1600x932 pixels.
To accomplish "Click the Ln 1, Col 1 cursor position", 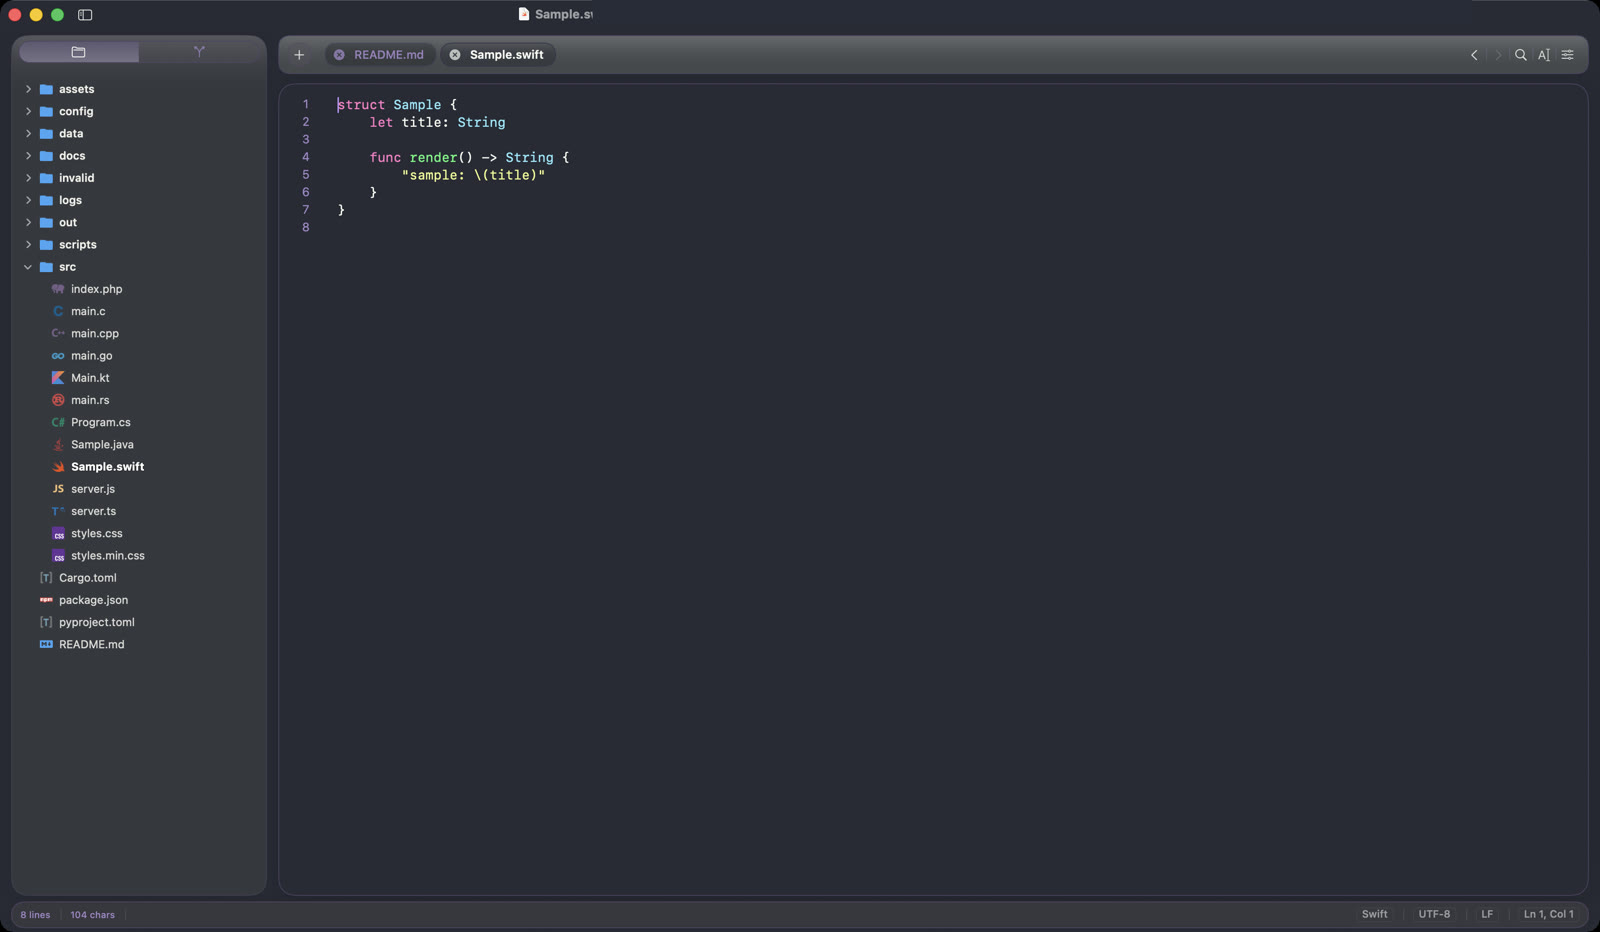I will coord(1548,914).
